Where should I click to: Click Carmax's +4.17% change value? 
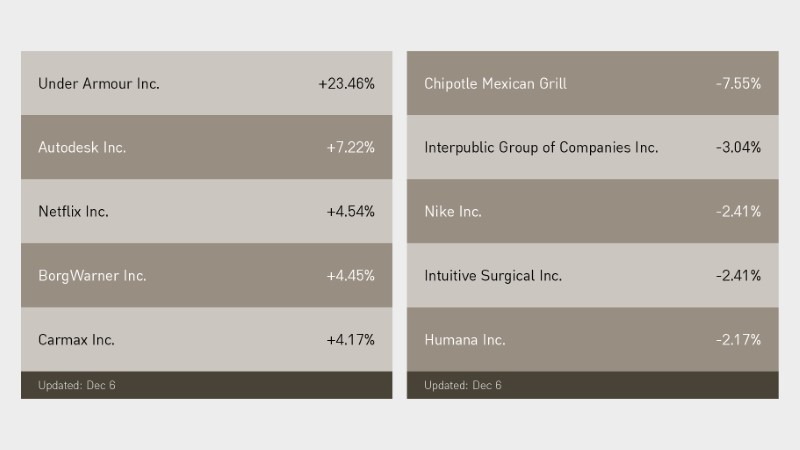pos(350,340)
